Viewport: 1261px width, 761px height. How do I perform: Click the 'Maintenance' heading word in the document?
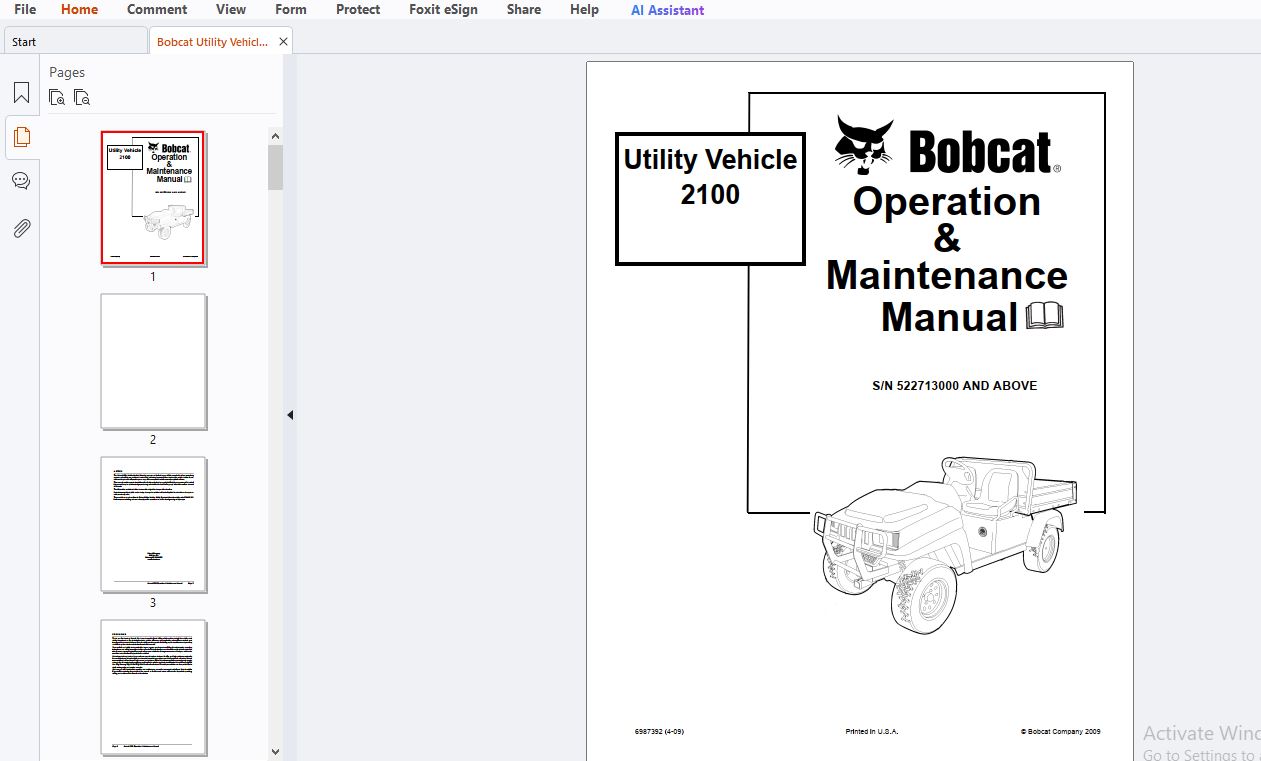[x=947, y=275]
